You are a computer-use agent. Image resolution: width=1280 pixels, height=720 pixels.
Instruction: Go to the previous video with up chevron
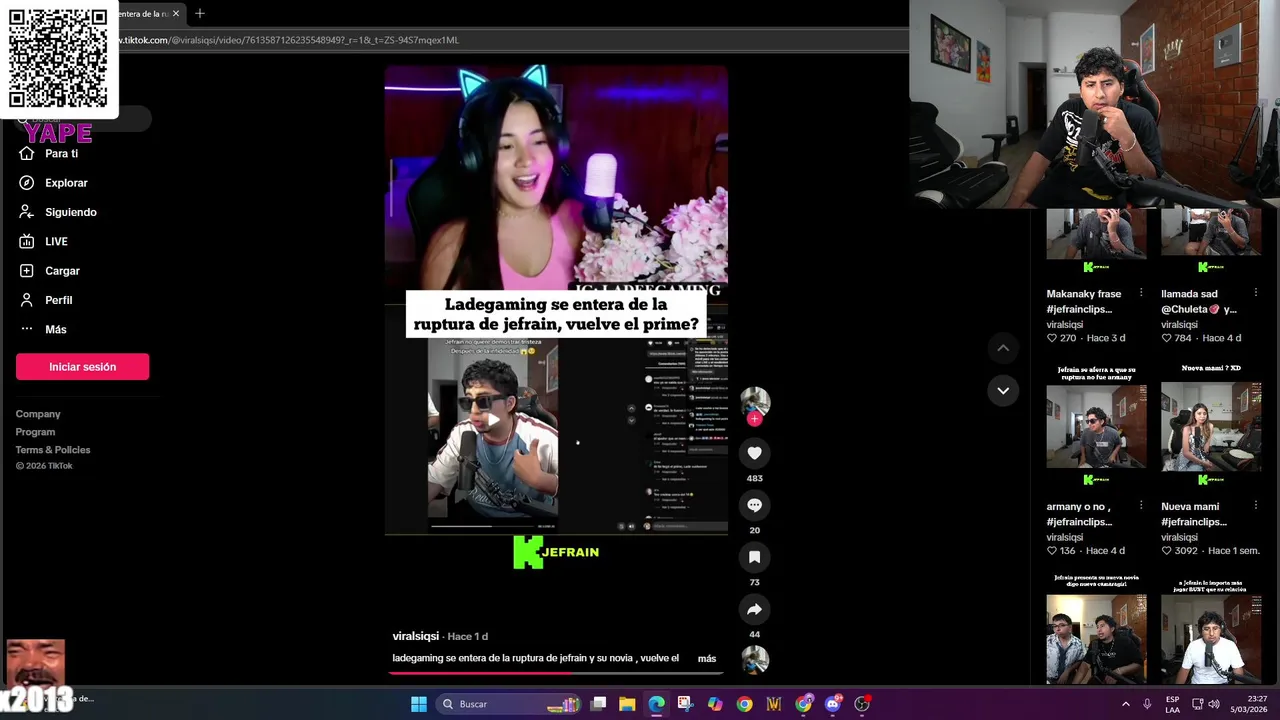tap(1003, 348)
